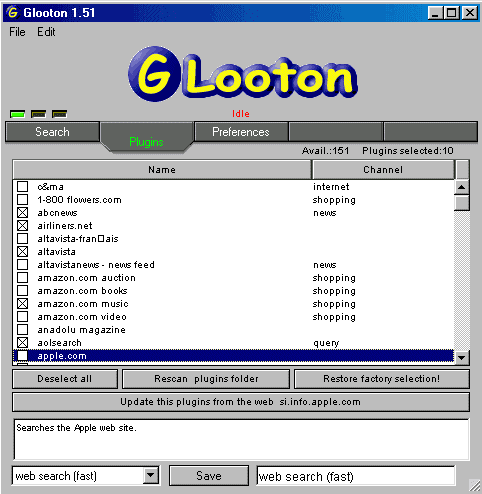Click the Deselect all button
482x494 pixels.
[x=65, y=379]
